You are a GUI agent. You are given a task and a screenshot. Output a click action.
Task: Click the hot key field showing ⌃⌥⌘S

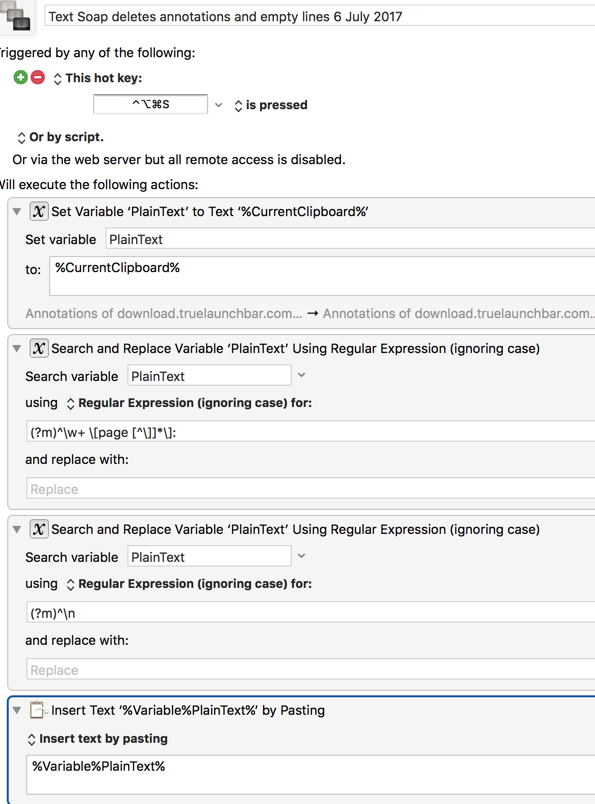(150, 104)
